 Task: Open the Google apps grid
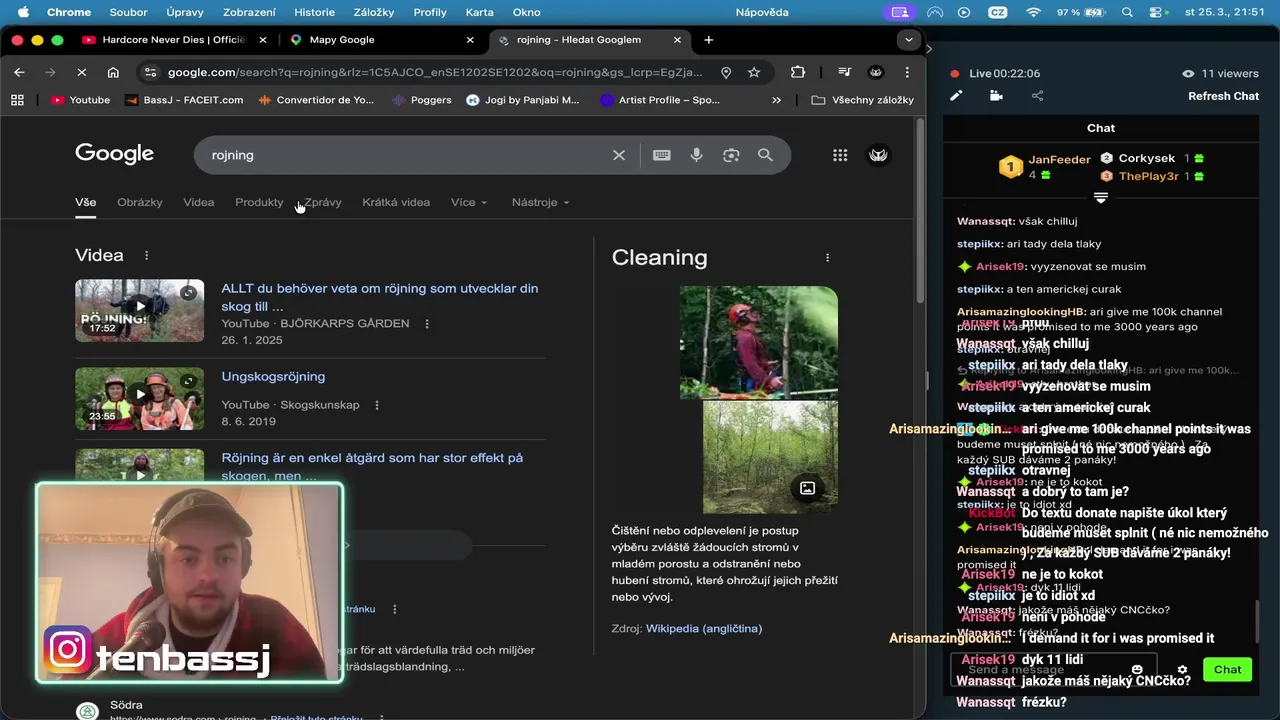(x=840, y=155)
